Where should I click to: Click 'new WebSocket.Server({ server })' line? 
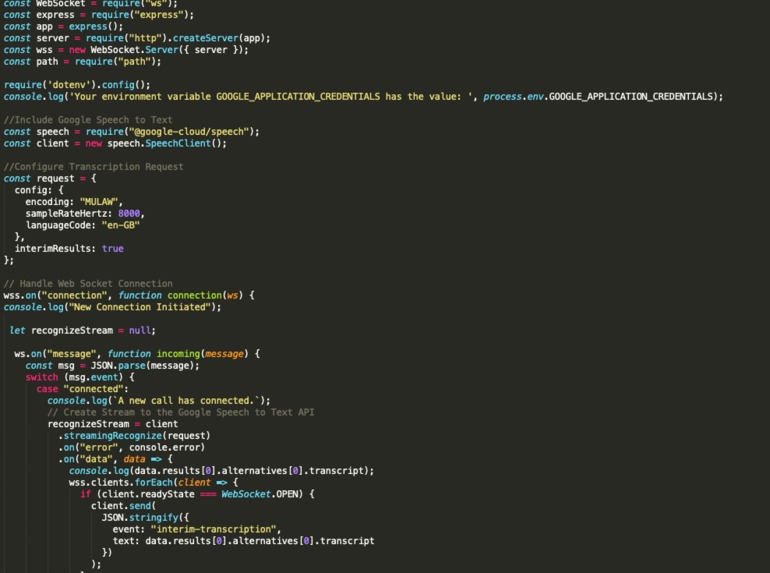[126, 50]
